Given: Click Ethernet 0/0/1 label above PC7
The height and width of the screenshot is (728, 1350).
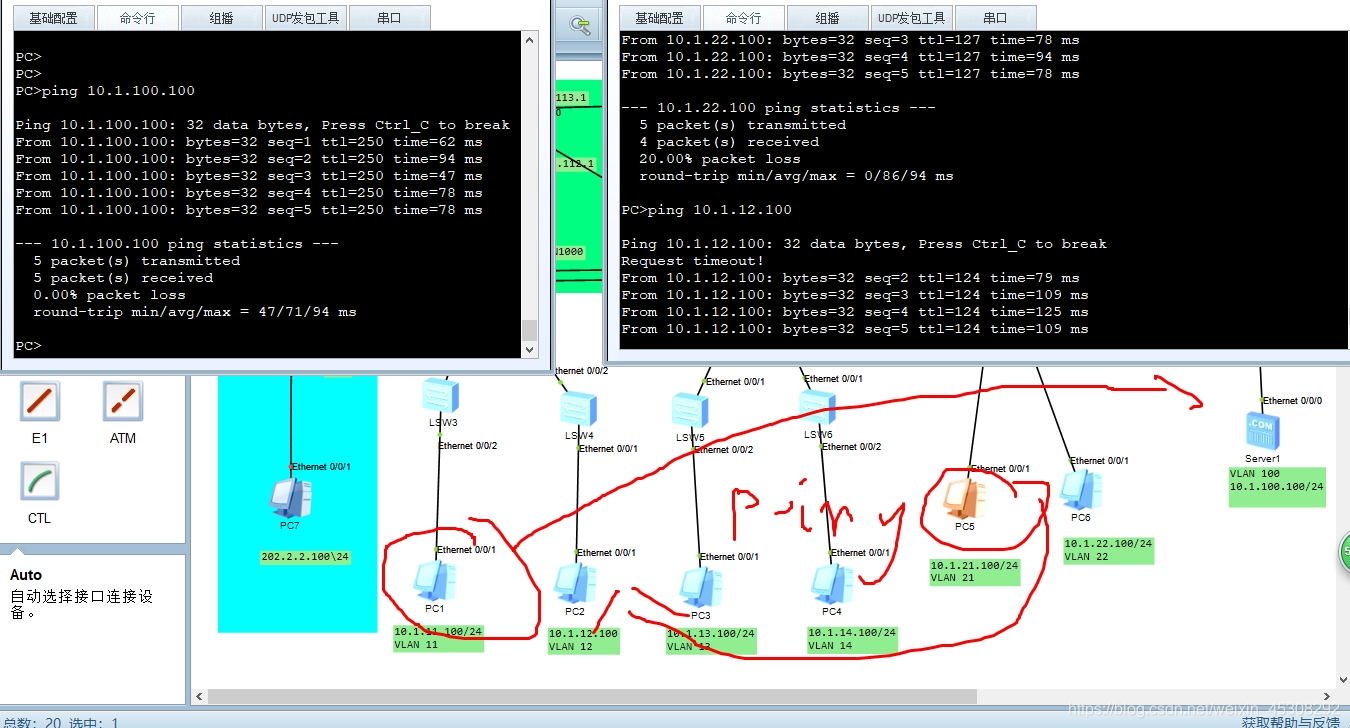Looking at the screenshot, I should pos(321,466).
